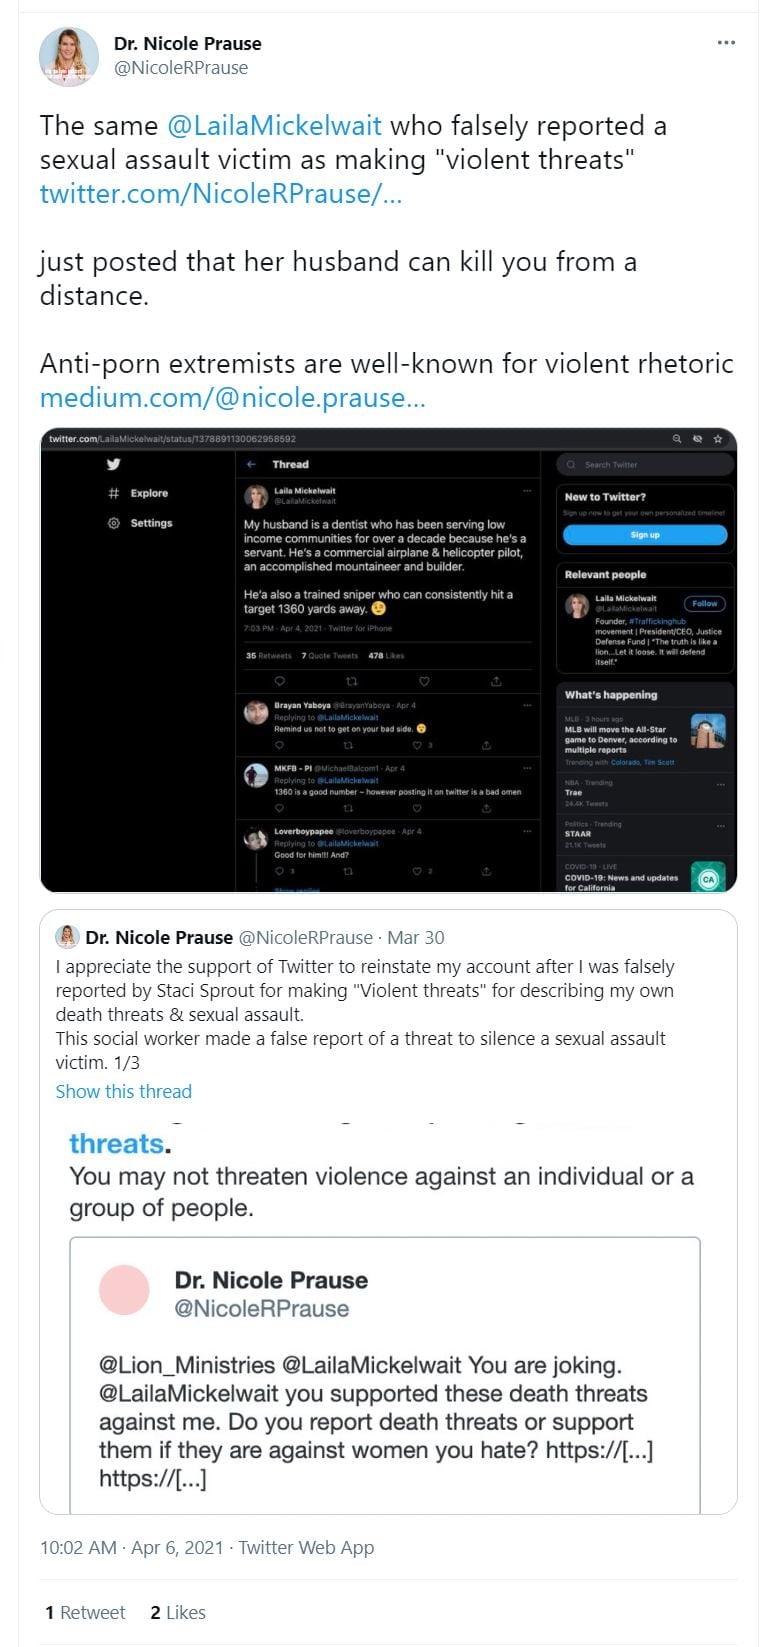This screenshot has height=1647, width=772.
Task: Open the more options menu on Nicole Prause's tweet
Action: pyautogui.click(x=726, y=43)
